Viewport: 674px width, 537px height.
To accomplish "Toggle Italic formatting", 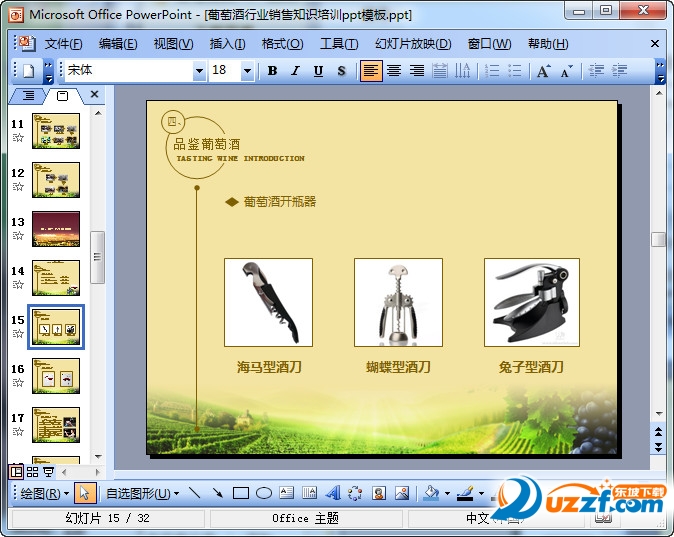I will tap(295, 71).
